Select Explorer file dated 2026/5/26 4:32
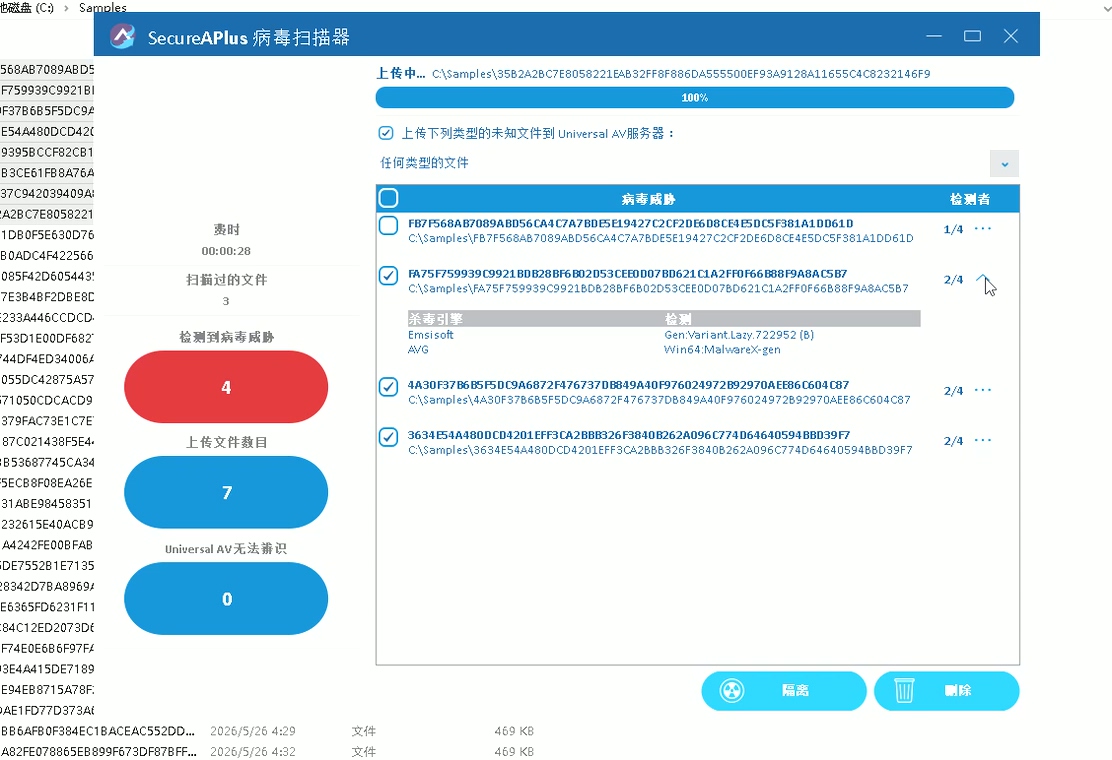The image size is (1112, 760). click(x=267, y=751)
